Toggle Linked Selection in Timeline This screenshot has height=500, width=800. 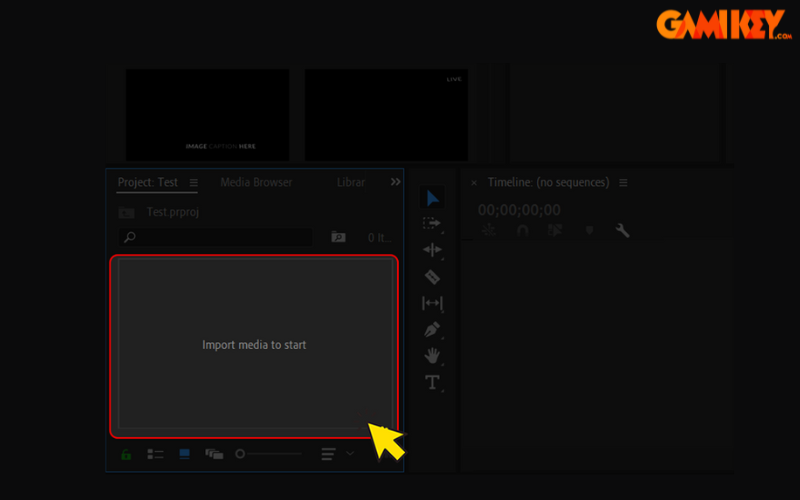[x=555, y=231]
